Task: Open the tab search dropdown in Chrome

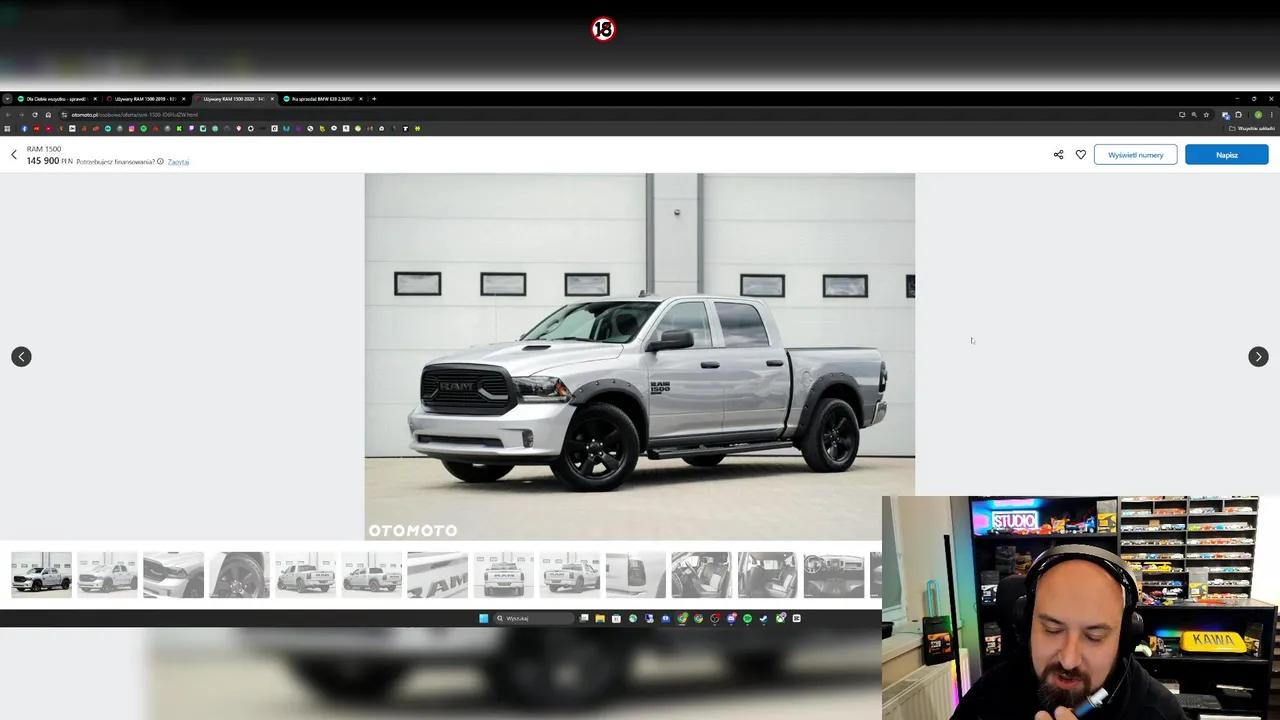Action: 7,99
